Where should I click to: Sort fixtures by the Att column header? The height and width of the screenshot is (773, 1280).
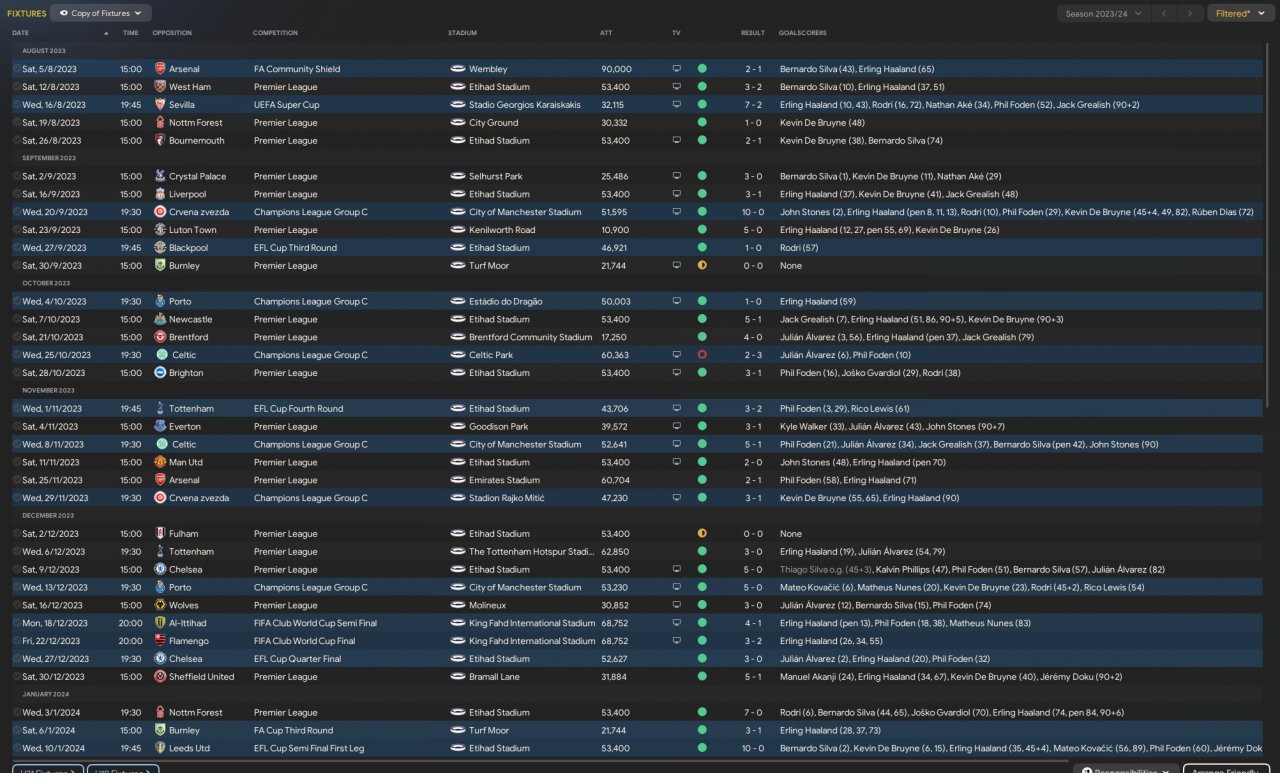(x=606, y=33)
